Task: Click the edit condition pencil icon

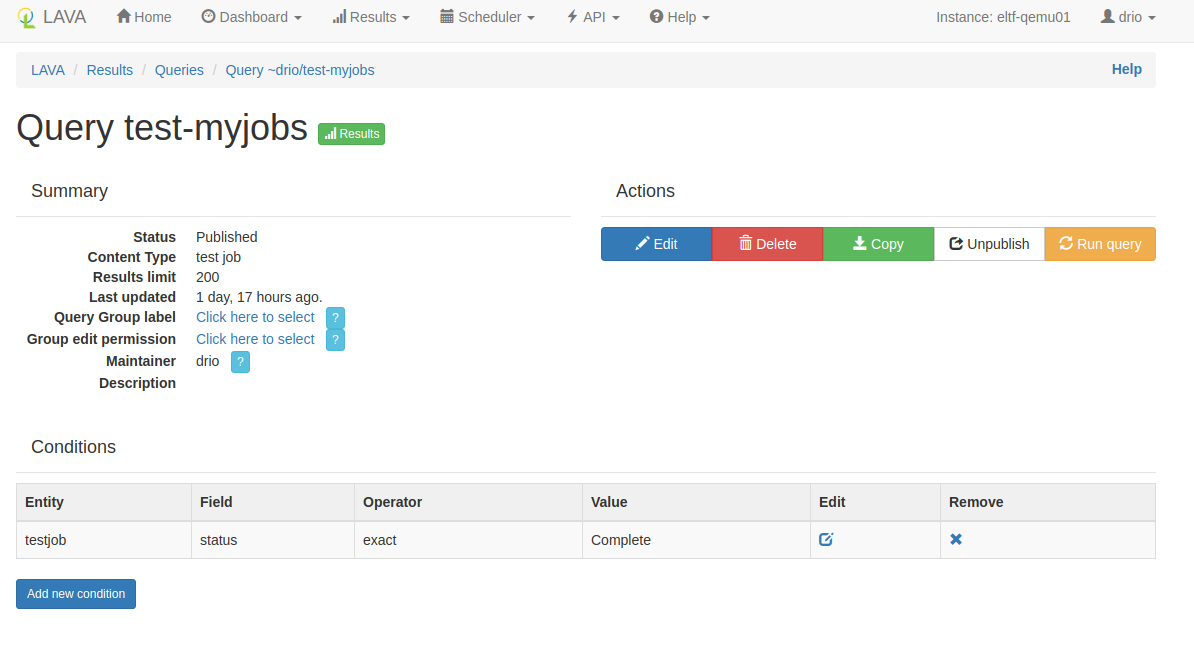Action: pyautogui.click(x=826, y=540)
